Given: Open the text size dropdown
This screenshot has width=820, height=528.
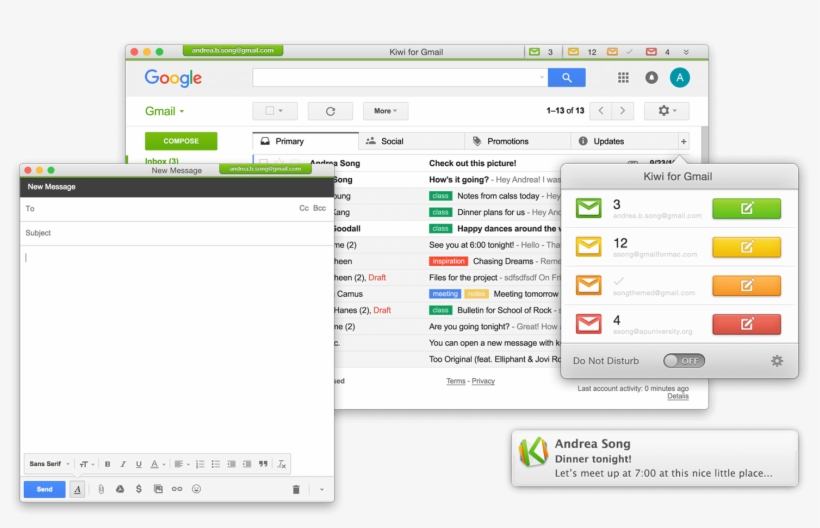Looking at the screenshot, I should (86, 464).
